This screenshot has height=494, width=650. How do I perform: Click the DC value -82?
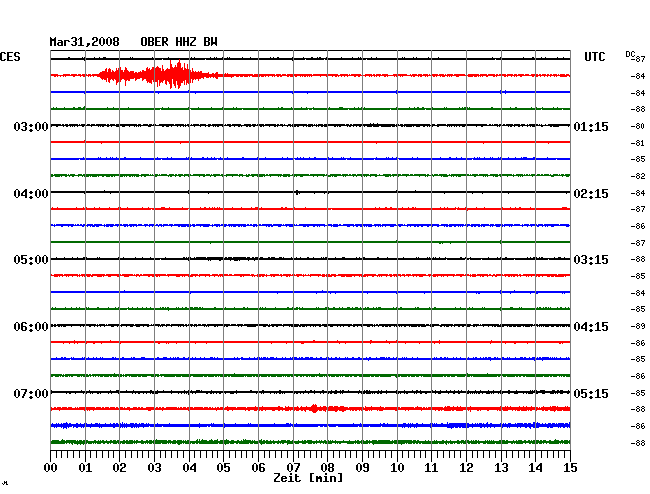638,176
